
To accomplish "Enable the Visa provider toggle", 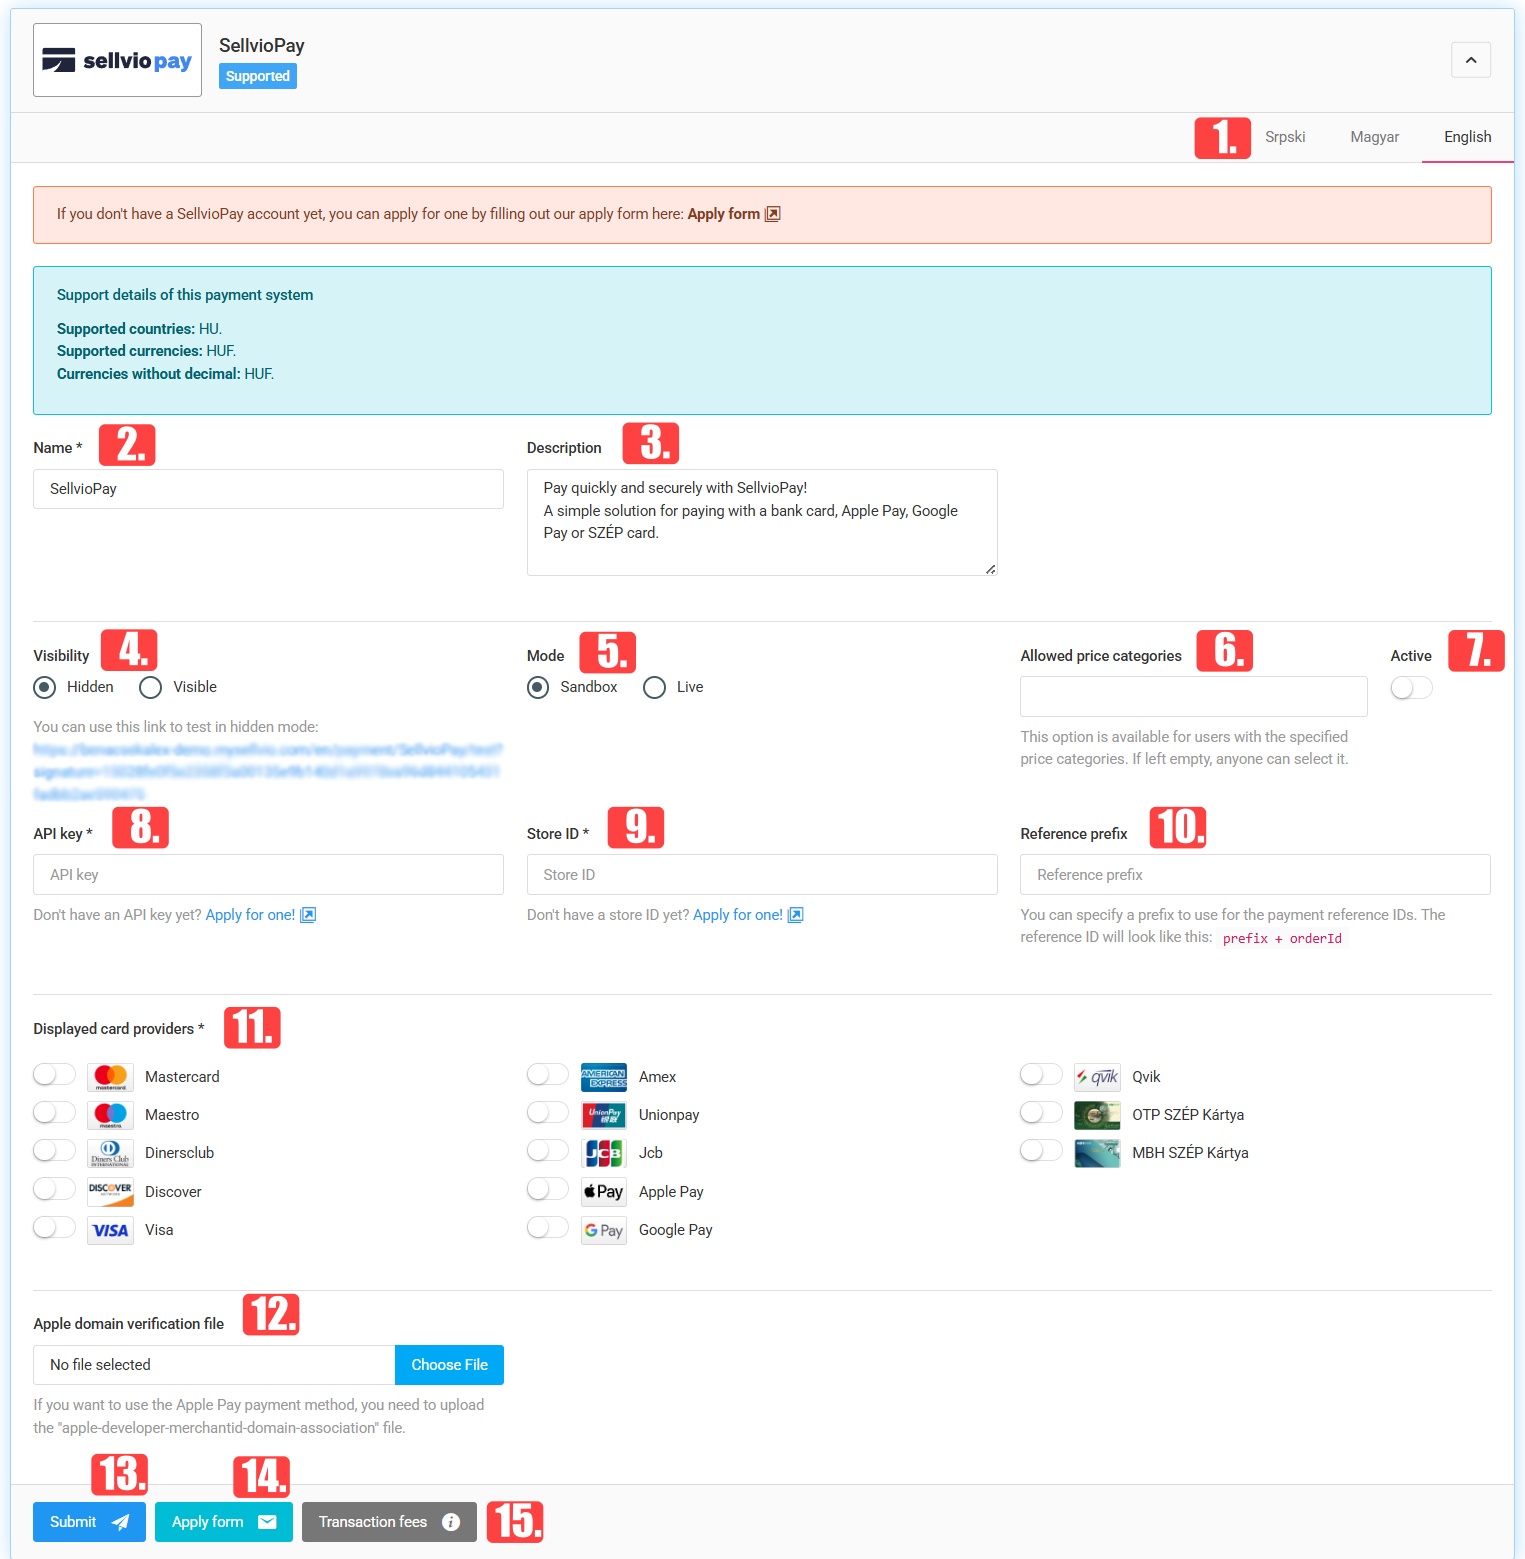I will point(54,1227).
